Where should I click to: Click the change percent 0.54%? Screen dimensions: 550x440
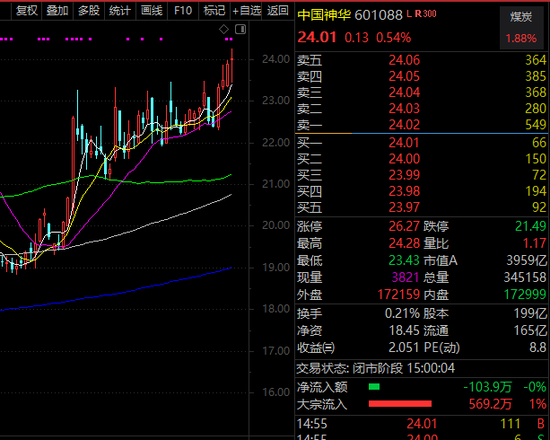(x=394, y=38)
